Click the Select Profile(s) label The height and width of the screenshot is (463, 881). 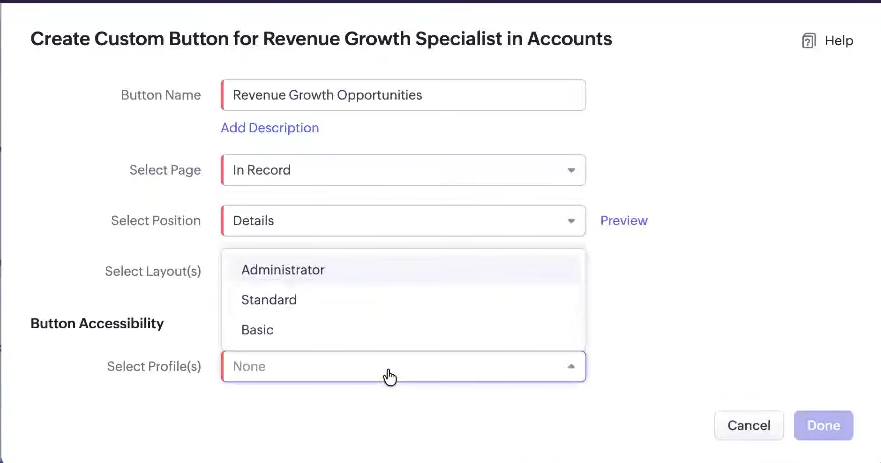(x=154, y=366)
